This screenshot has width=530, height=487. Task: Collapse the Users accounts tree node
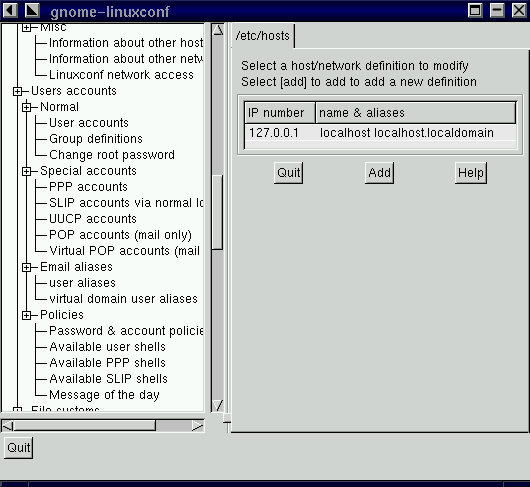(17, 91)
